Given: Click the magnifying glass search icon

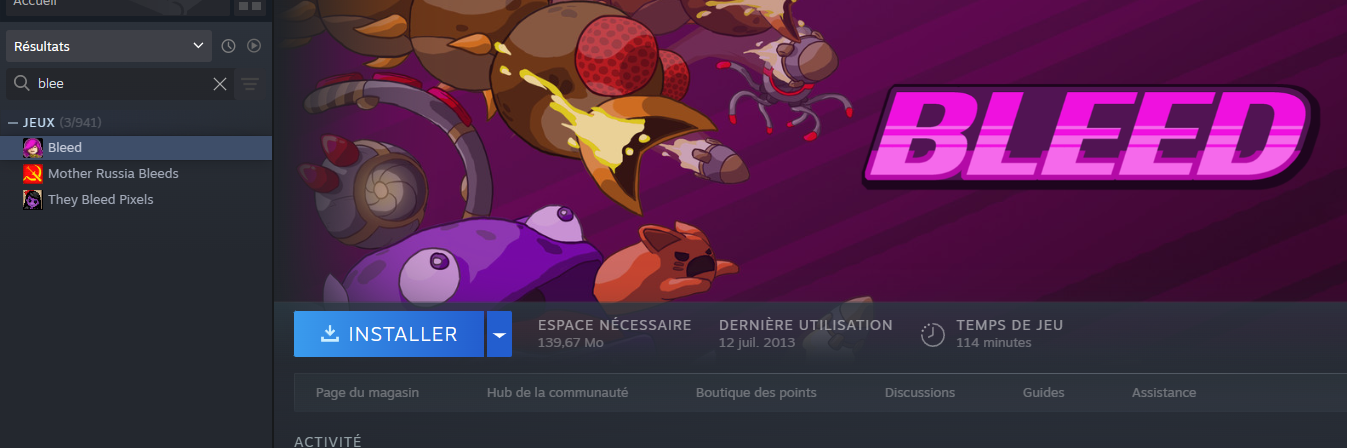Looking at the screenshot, I should coord(21,84).
